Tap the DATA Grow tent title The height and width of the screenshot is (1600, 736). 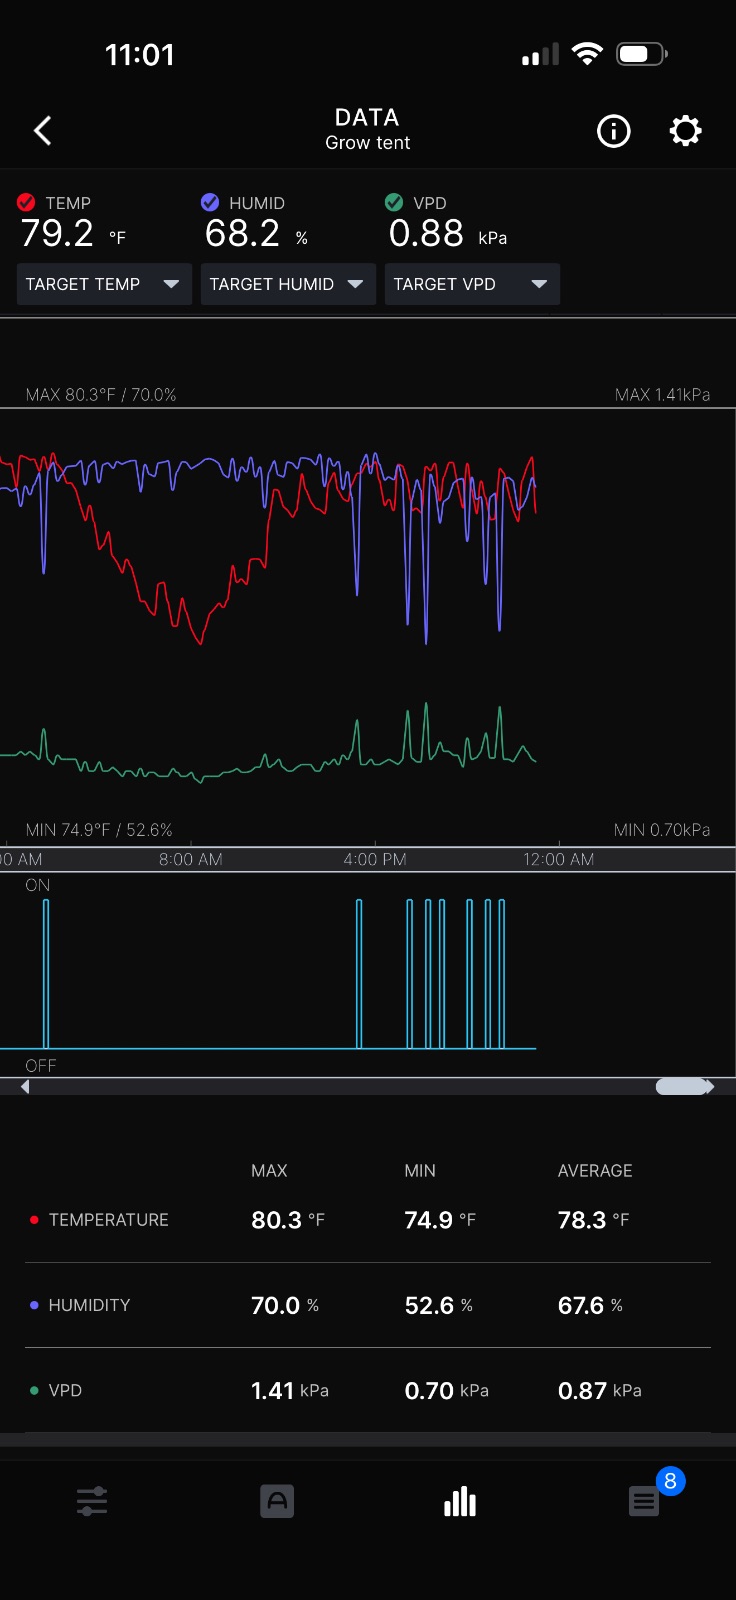tap(367, 130)
